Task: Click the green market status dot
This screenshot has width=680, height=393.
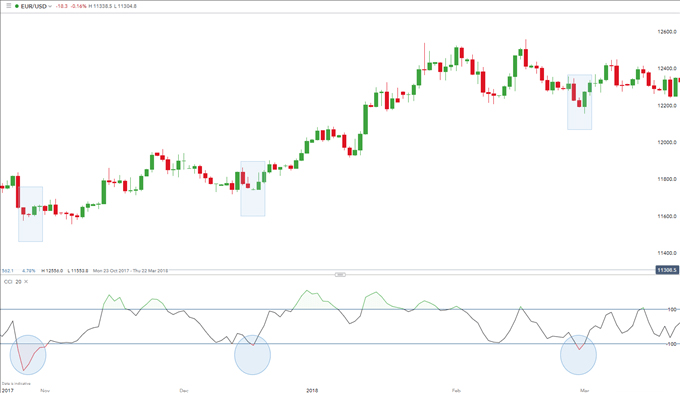Action: click(x=17, y=7)
